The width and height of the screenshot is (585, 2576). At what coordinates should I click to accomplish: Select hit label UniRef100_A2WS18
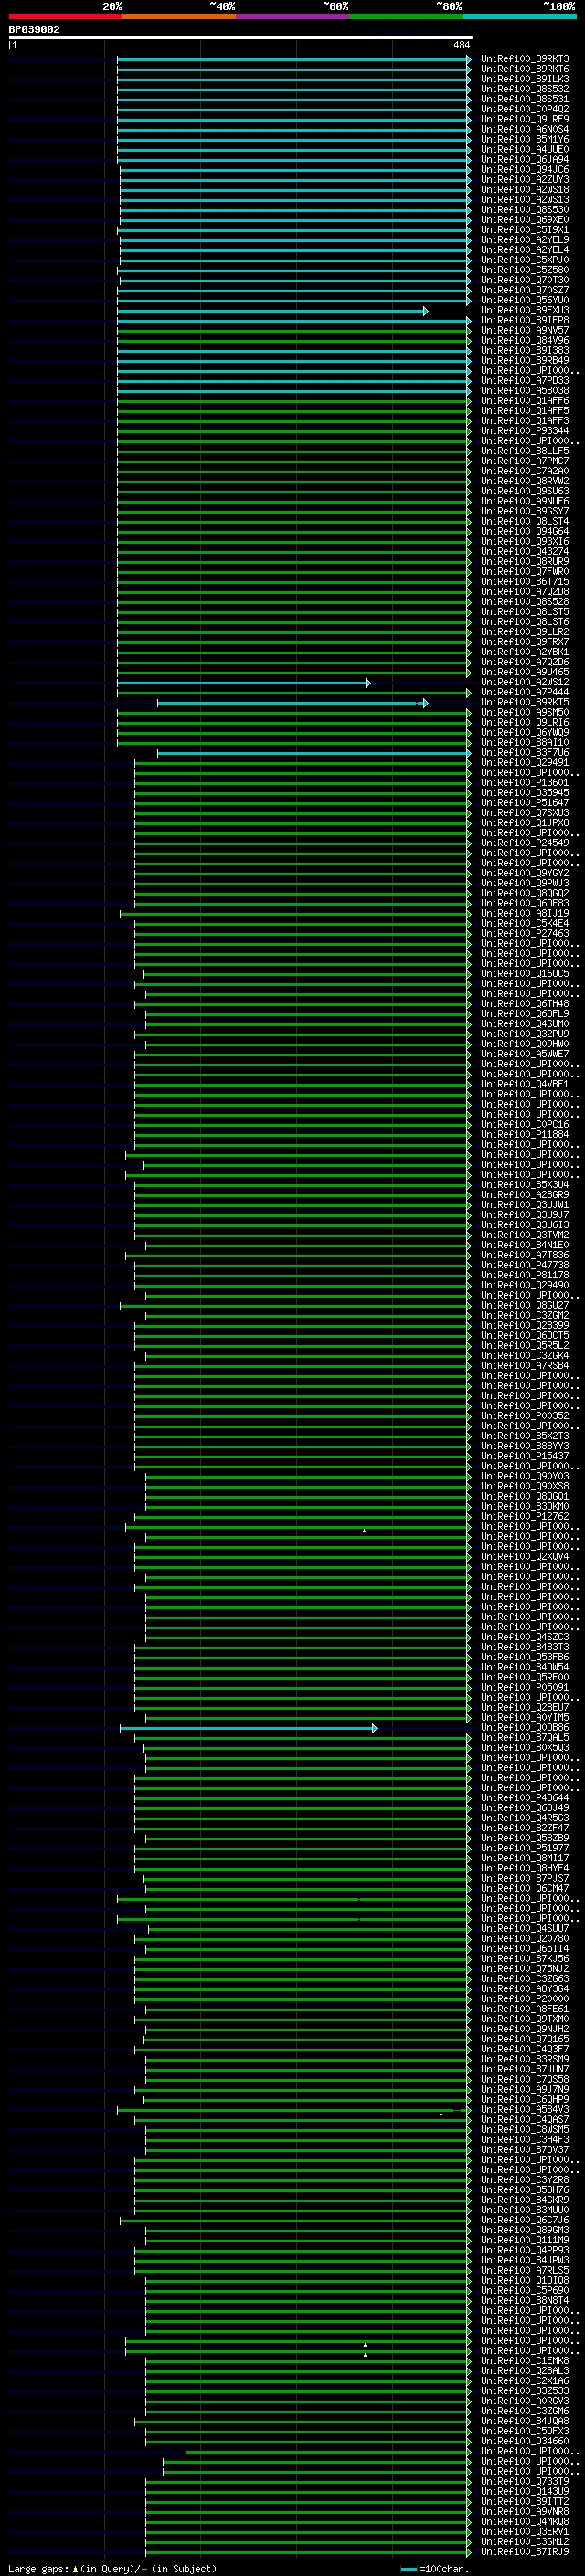tap(525, 189)
